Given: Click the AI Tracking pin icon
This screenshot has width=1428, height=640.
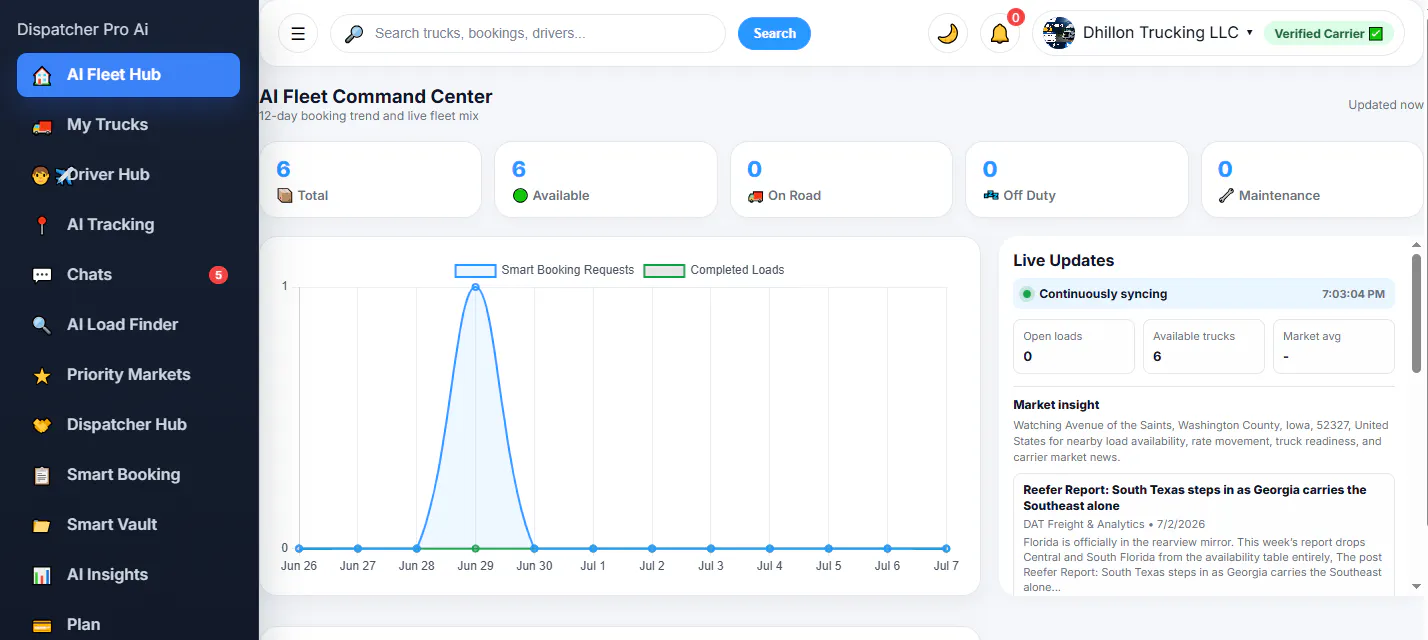Looking at the screenshot, I should [42, 226].
